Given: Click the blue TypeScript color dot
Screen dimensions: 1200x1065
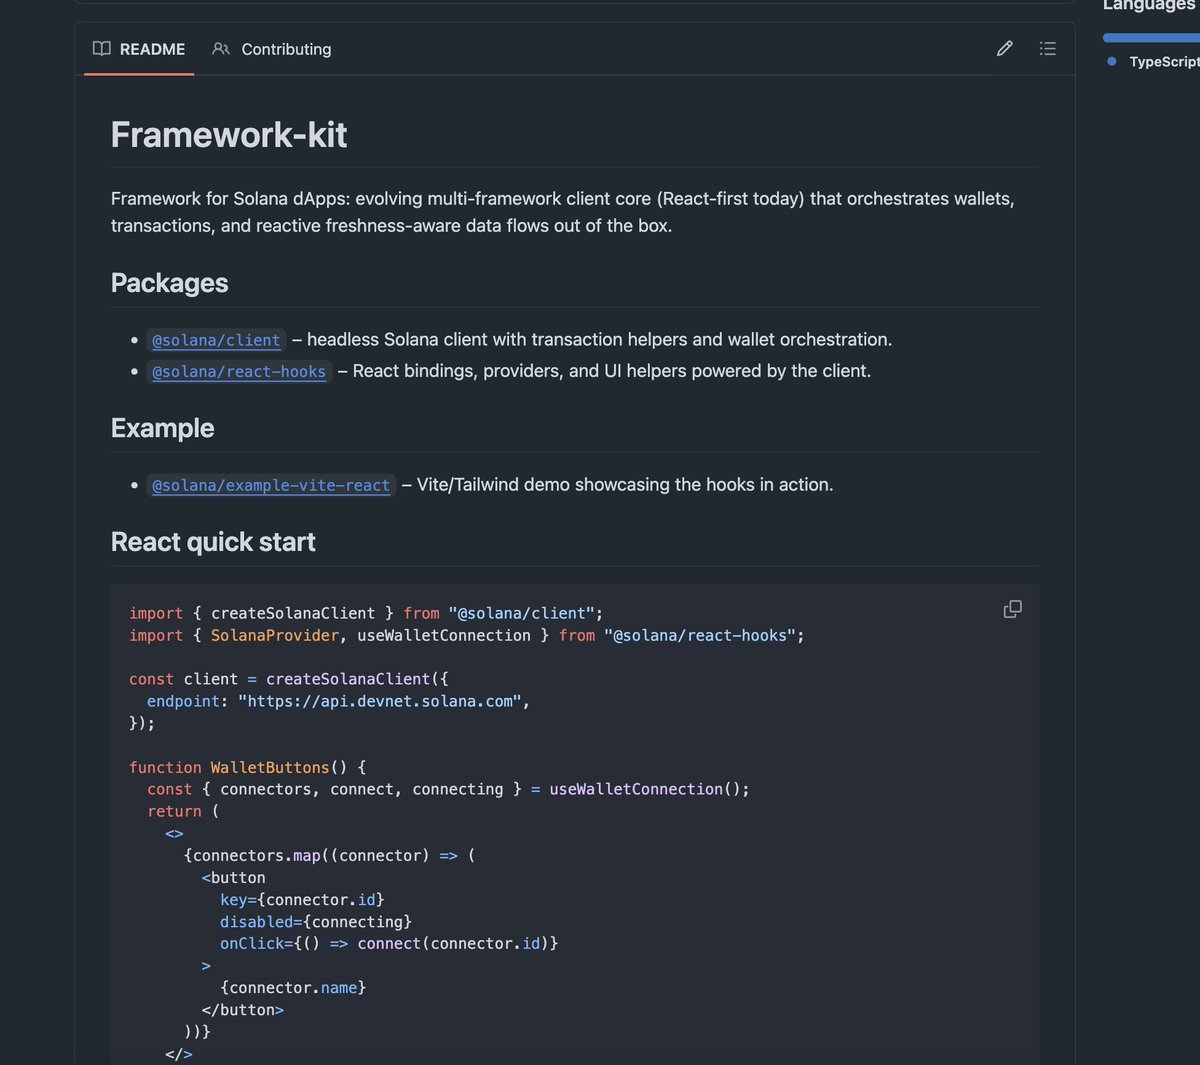Looking at the screenshot, I should point(1112,62).
